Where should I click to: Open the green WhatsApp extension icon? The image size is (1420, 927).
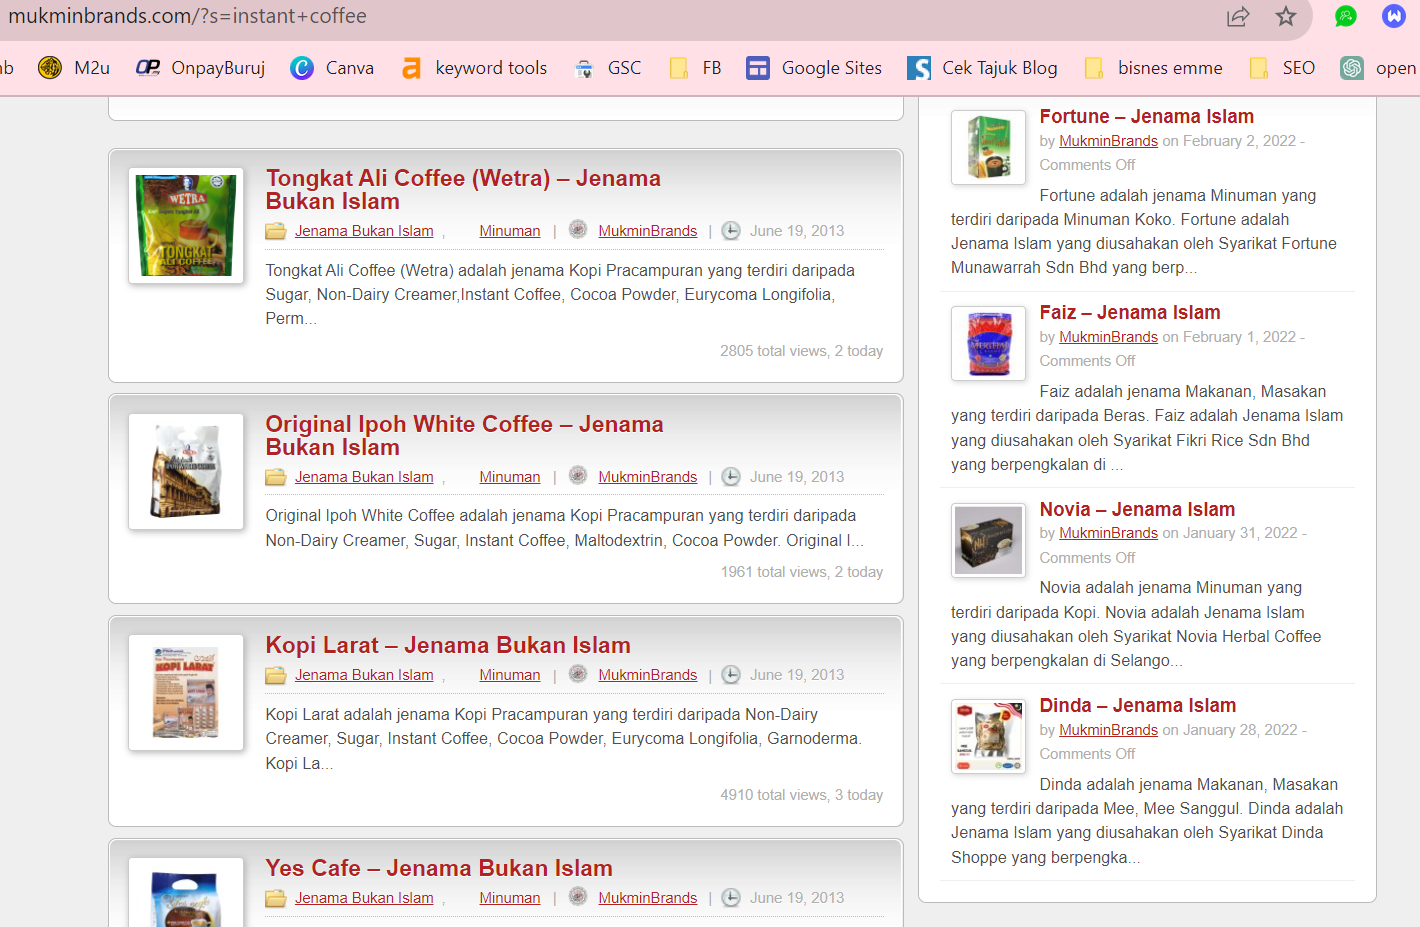pyautogui.click(x=1346, y=16)
